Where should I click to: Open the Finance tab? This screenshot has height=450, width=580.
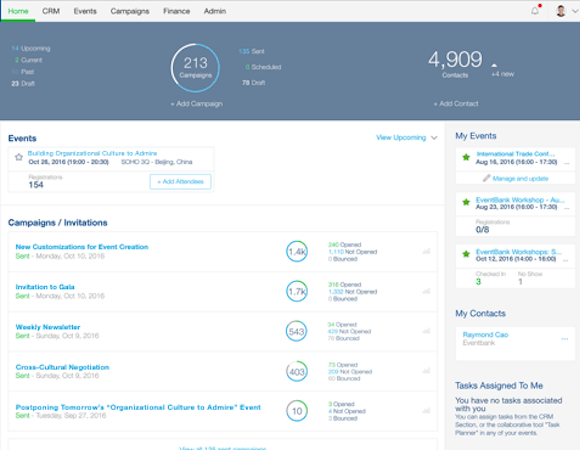[x=176, y=11]
